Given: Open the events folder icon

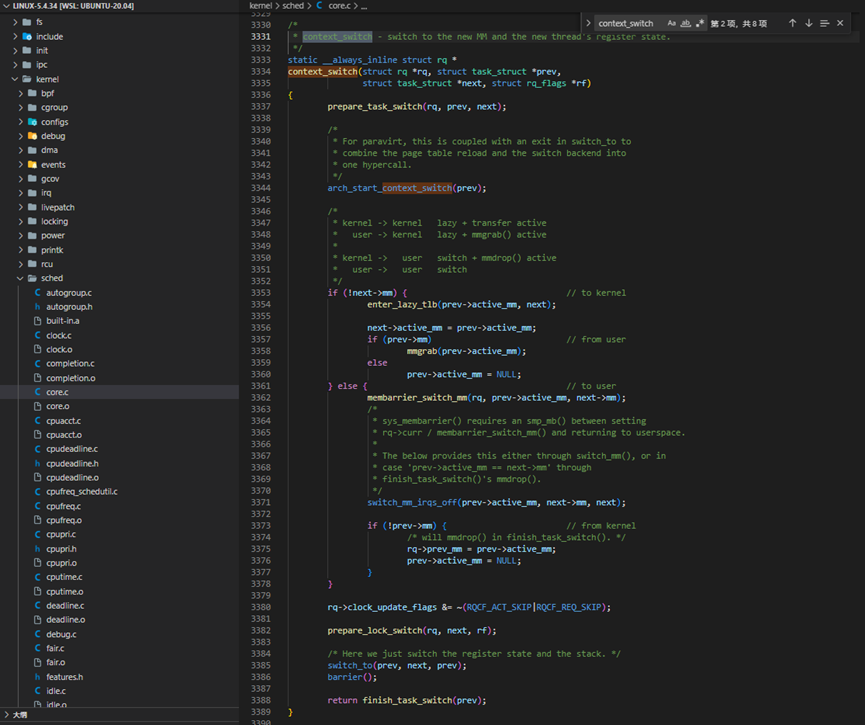Looking at the screenshot, I should [32, 164].
